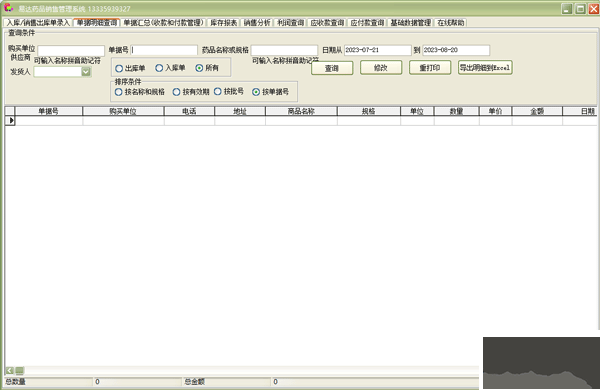Click the 重打印 button

click(x=430, y=68)
